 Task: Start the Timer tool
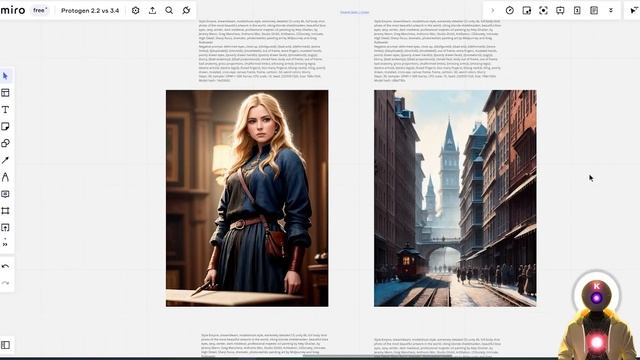coord(509,11)
